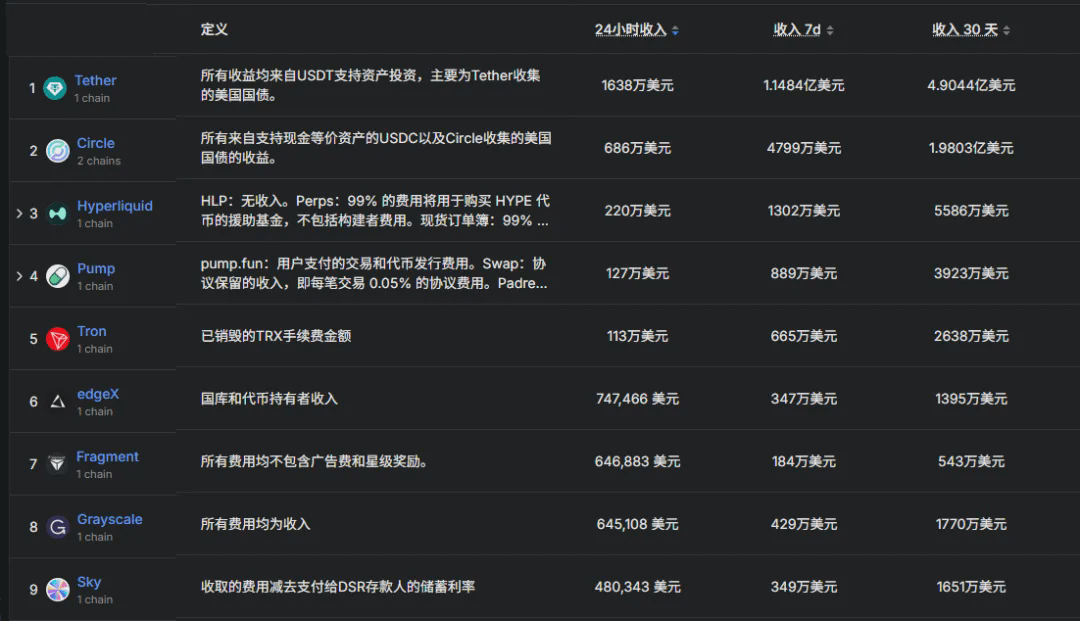The height and width of the screenshot is (621, 1080).
Task: Expand the Hyperliquid row details
Action: click(18, 213)
